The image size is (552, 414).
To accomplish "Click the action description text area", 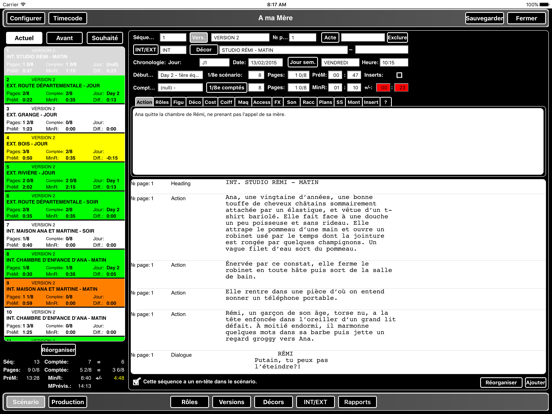I will point(338,142).
